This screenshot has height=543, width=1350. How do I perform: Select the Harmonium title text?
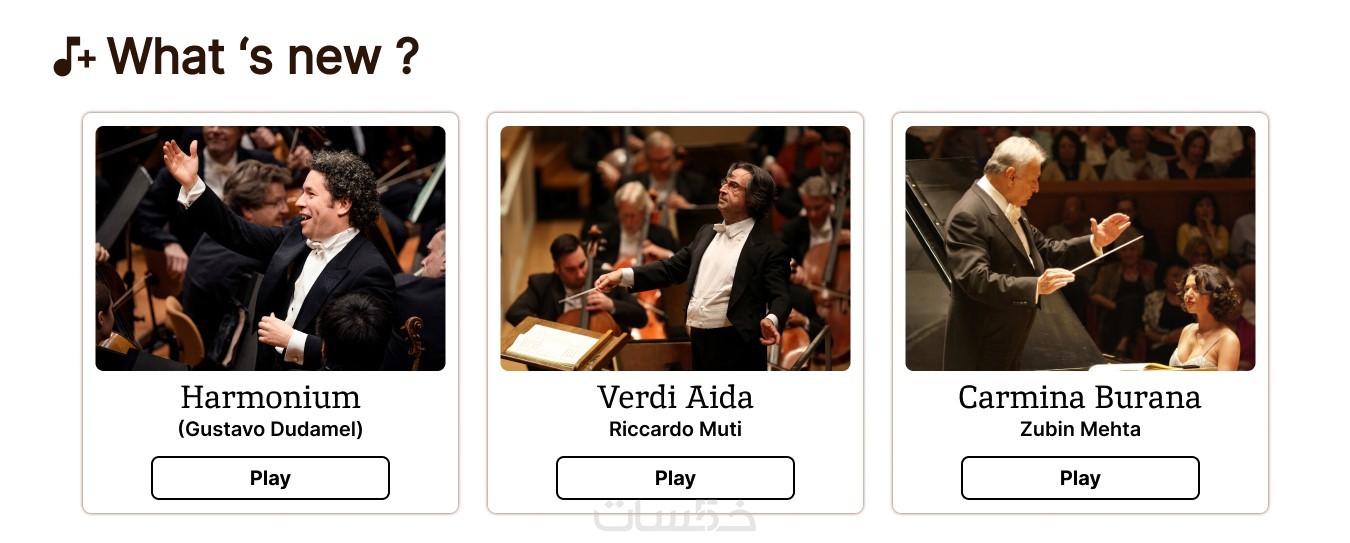click(x=270, y=397)
